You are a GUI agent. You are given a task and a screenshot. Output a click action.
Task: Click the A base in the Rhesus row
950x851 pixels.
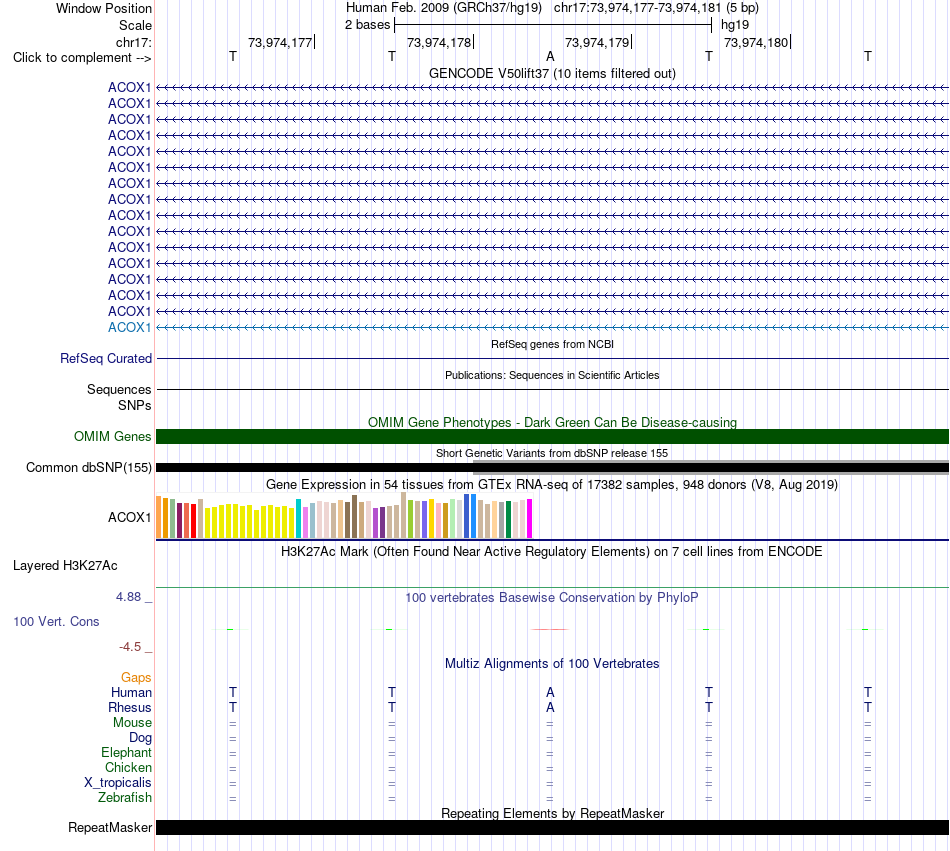[550, 707]
